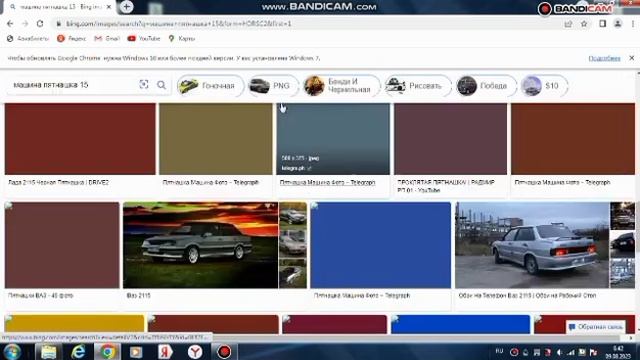This screenshot has width=640, height=360.
Task: Go back to previous page in Chrome
Action: pos(10,24)
